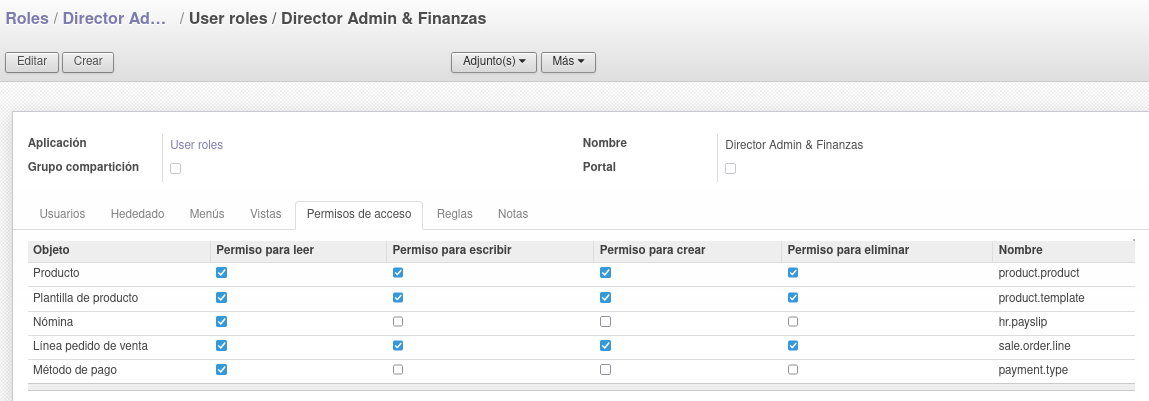The height and width of the screenshot is (401, 1149).
Task: Toggle create permission for Línea pedido de venta
Action: [605, 345]
